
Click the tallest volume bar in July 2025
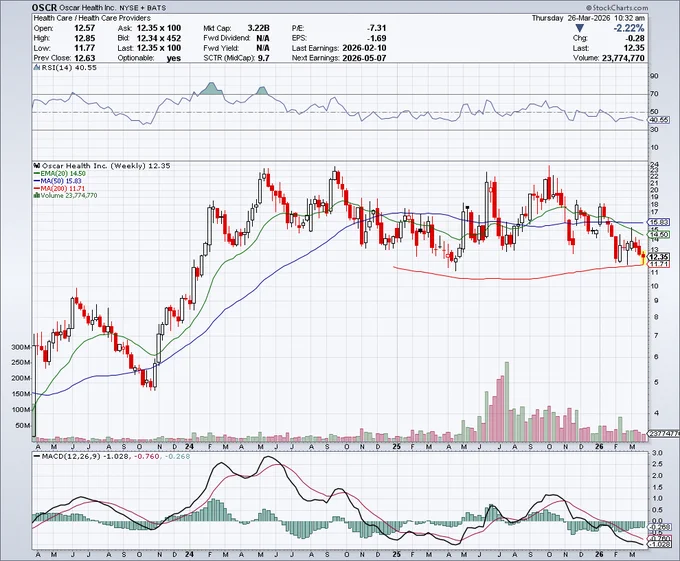point(507,401)
